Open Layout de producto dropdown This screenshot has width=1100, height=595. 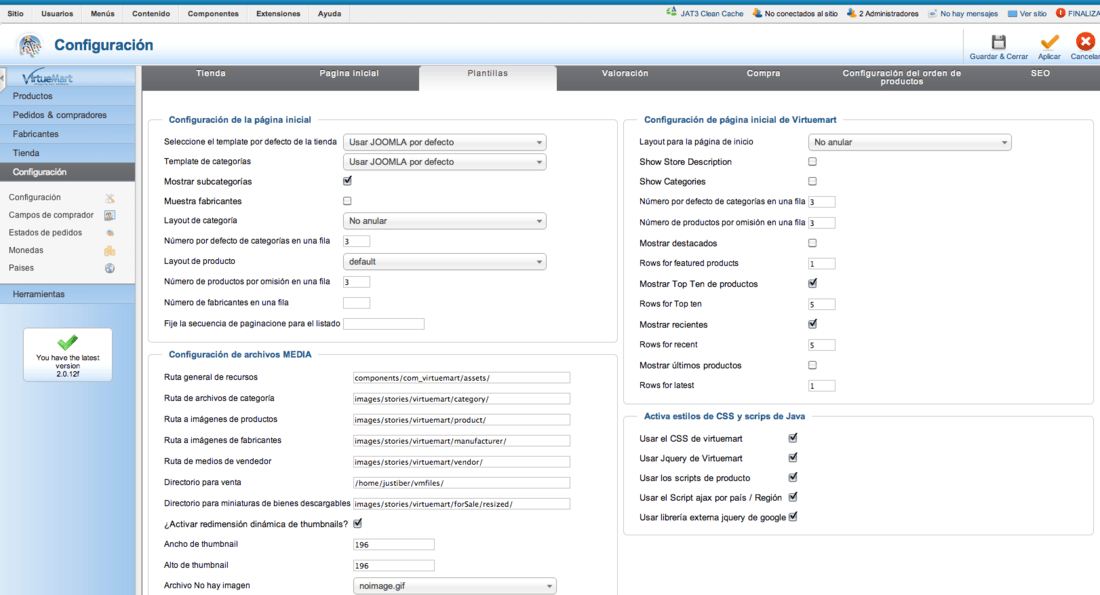point(445,261)
